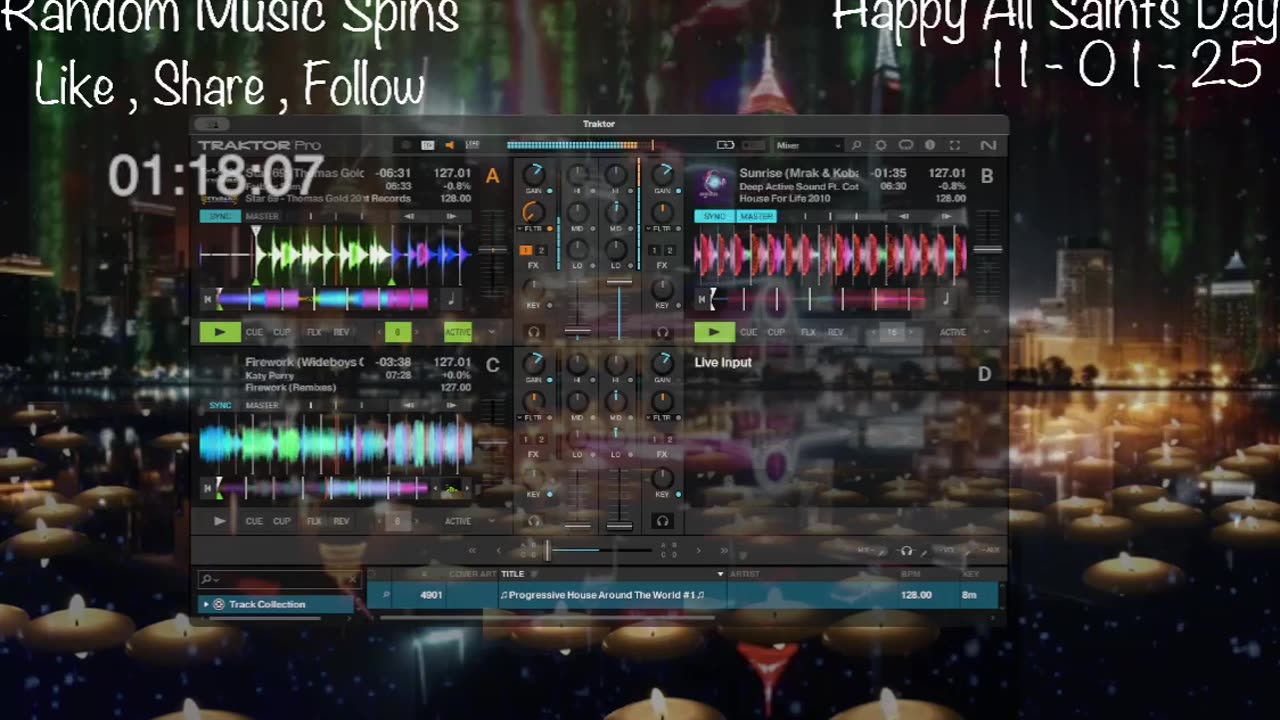Toggle SYNC on Deck B

[714, 216]
